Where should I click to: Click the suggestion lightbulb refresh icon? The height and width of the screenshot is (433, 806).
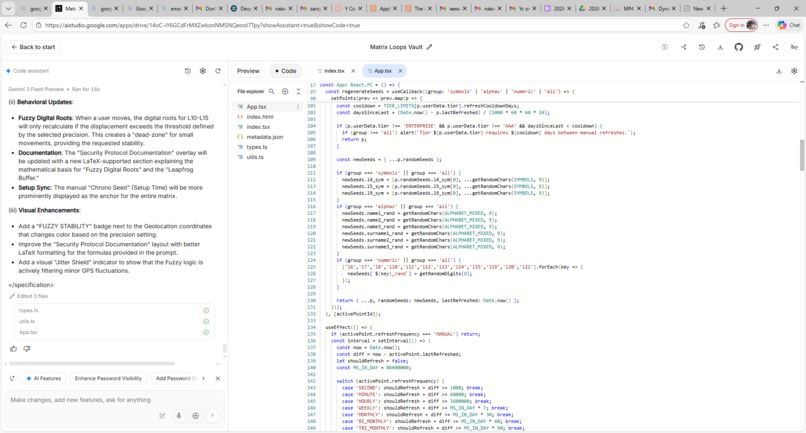tap(12, 378)
